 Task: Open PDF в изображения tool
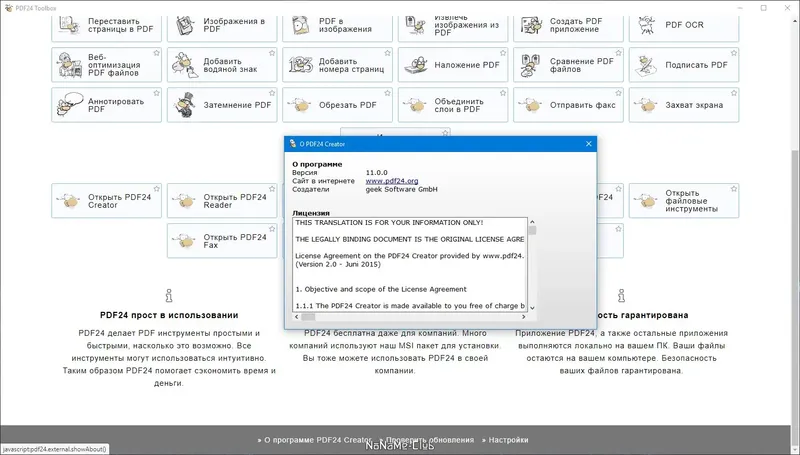point(338,28)
